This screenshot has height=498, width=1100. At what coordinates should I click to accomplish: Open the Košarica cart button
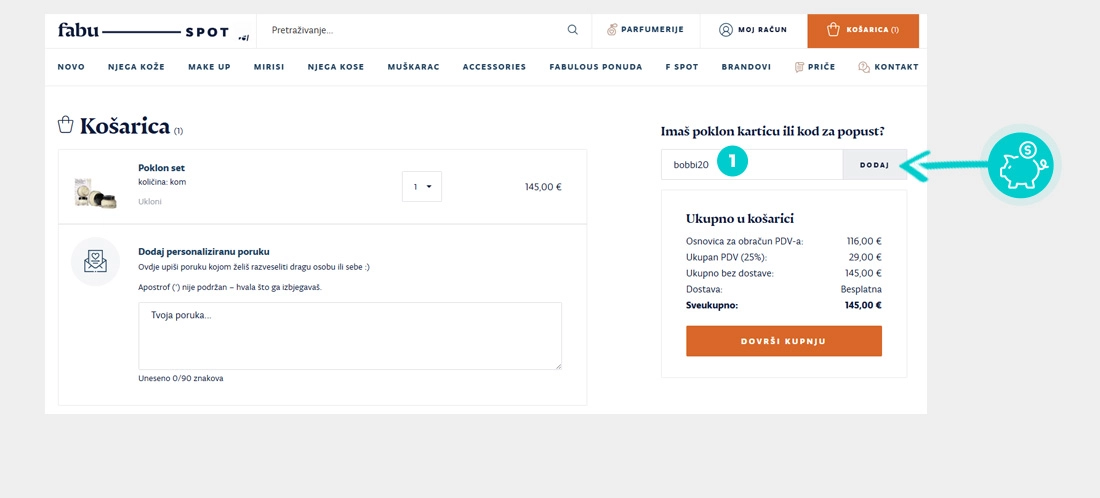click(863, 30)
